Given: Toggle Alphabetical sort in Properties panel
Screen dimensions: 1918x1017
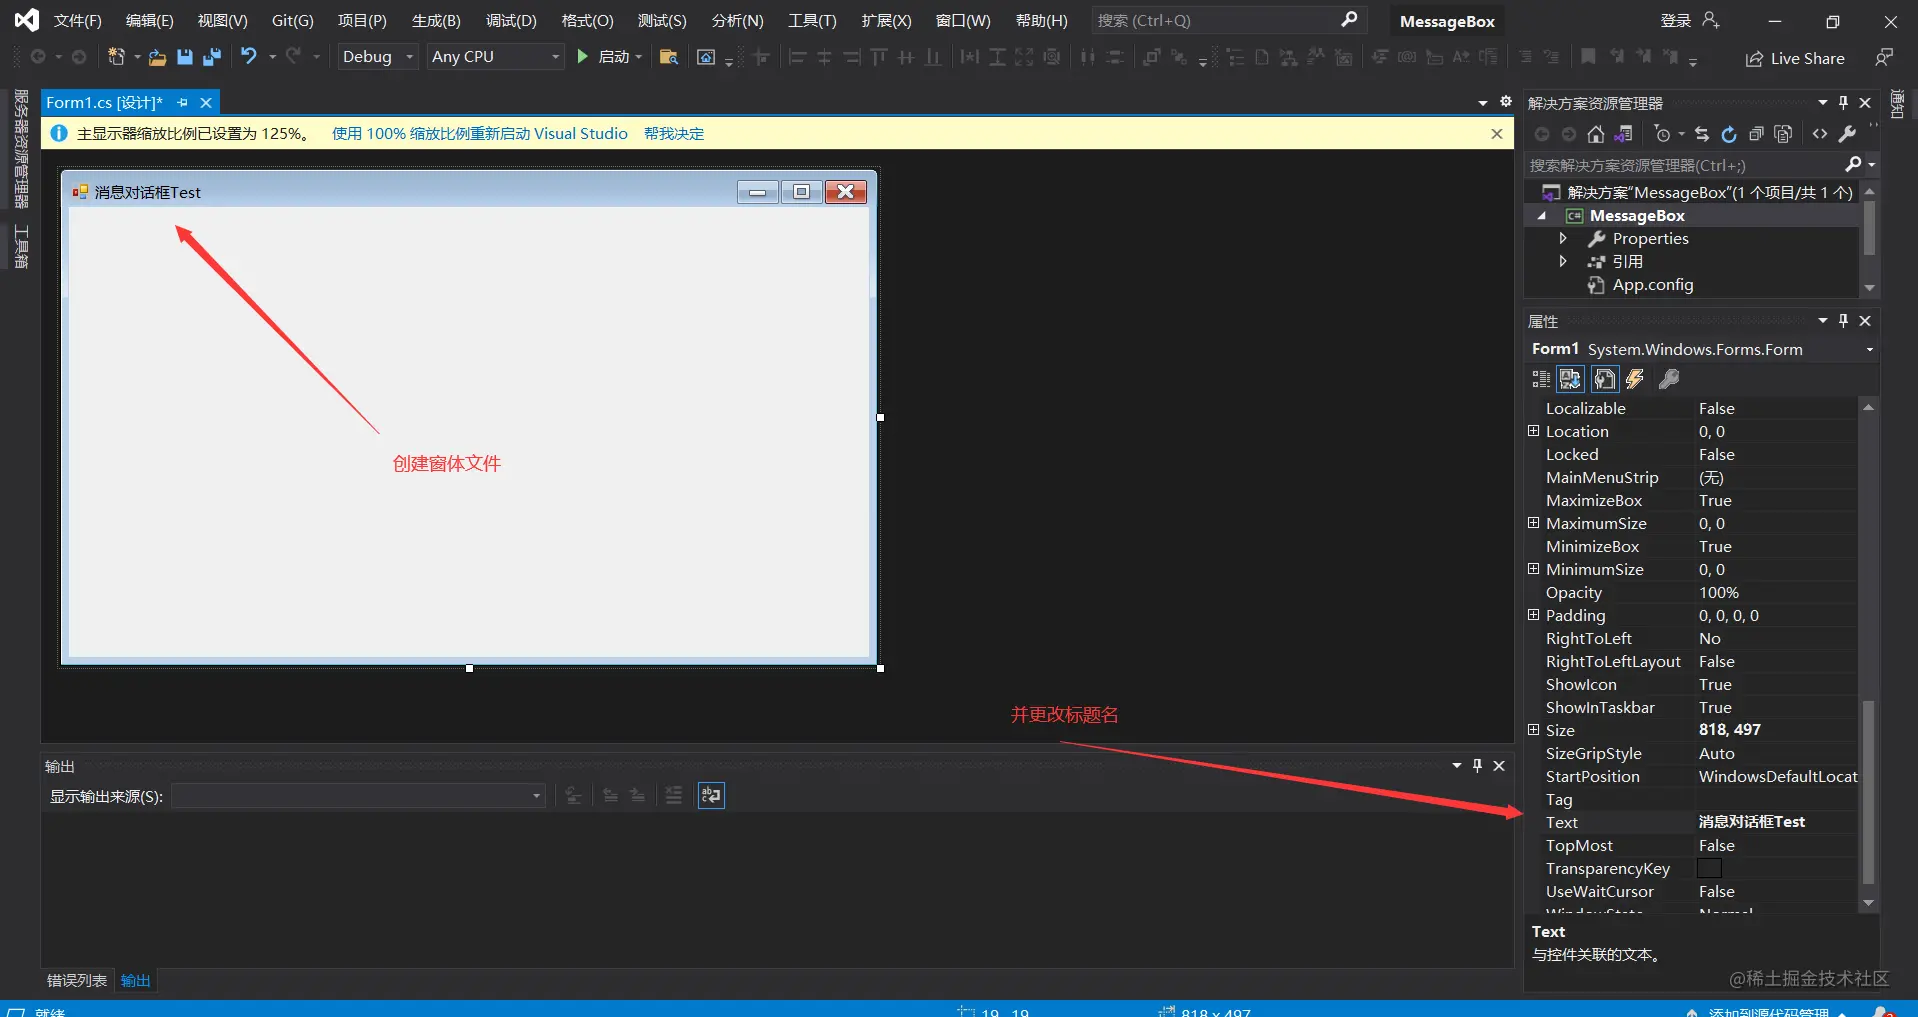Looking at the screenshot, I should point(1571,379).
